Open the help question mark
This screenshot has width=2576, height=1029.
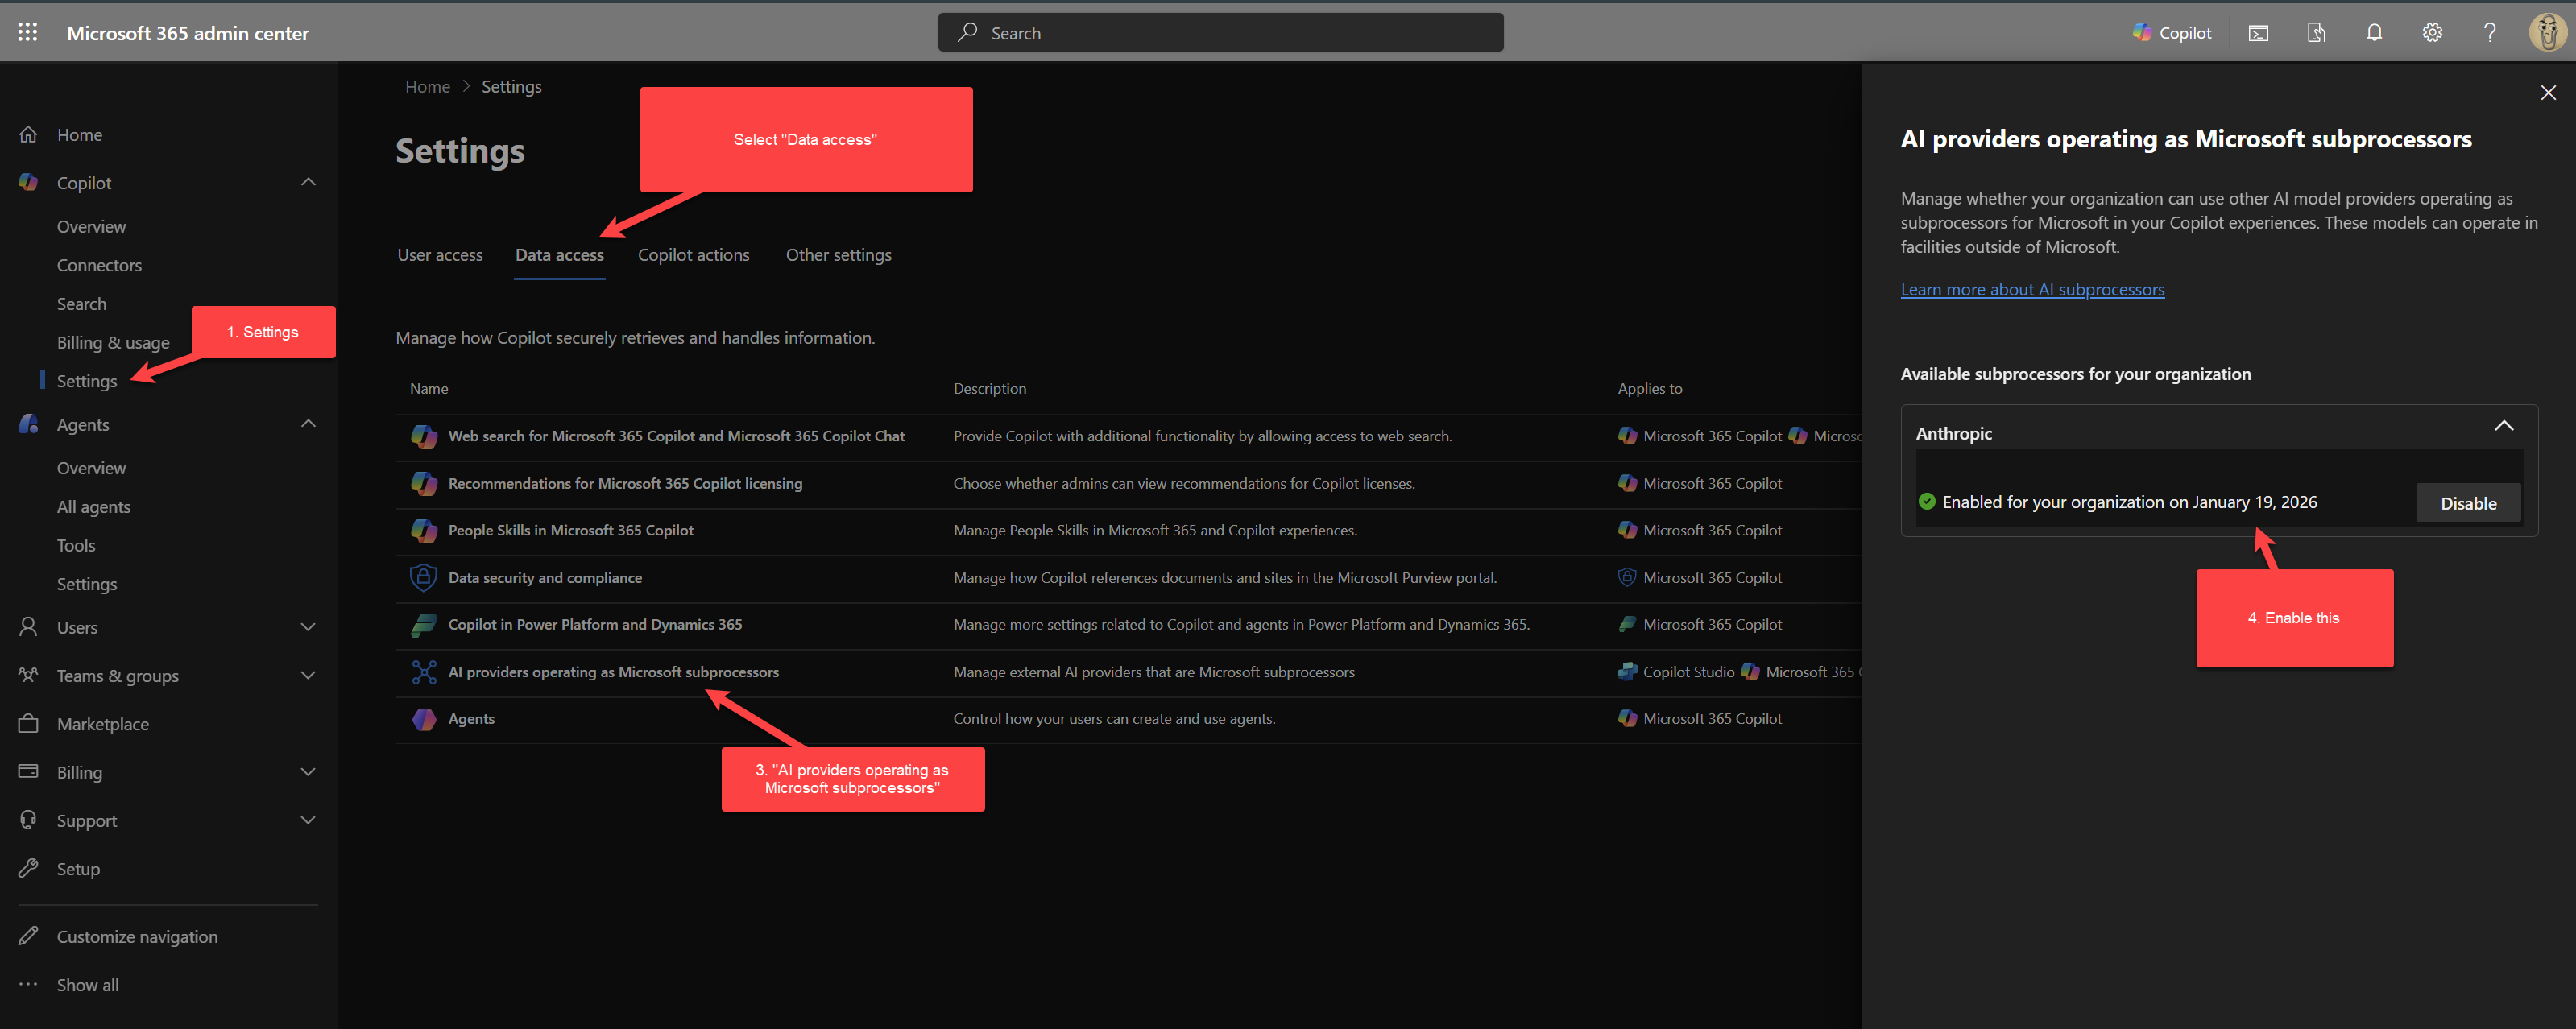2490,32
